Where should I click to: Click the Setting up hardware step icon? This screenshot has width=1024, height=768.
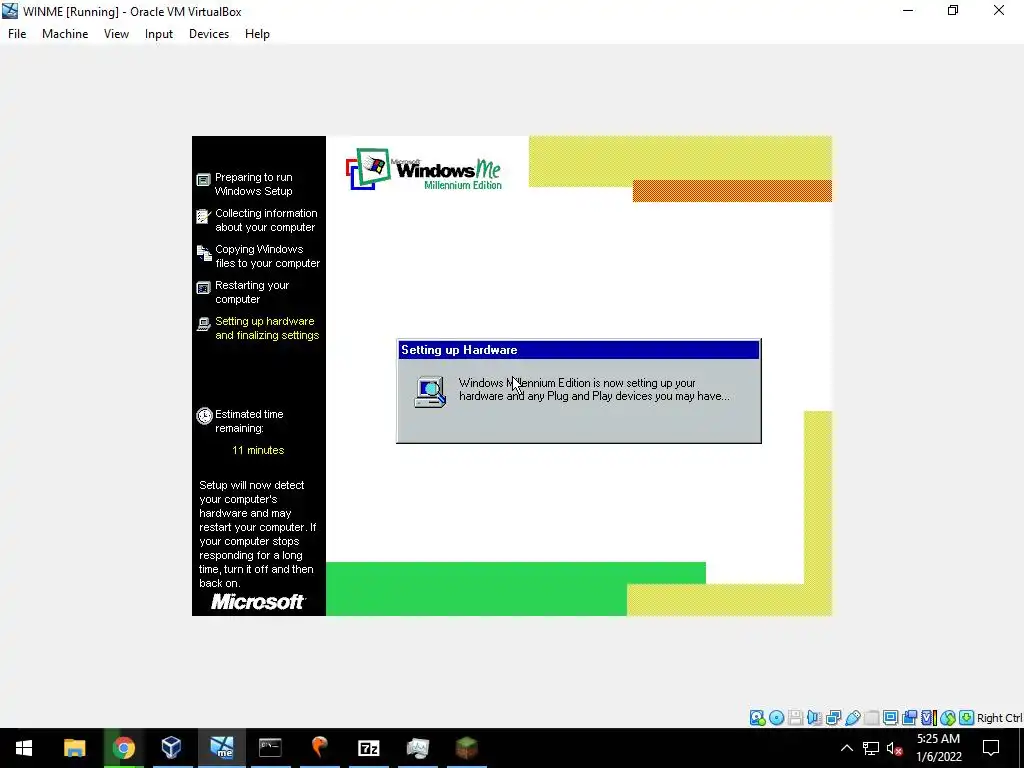tap(204, 324)
